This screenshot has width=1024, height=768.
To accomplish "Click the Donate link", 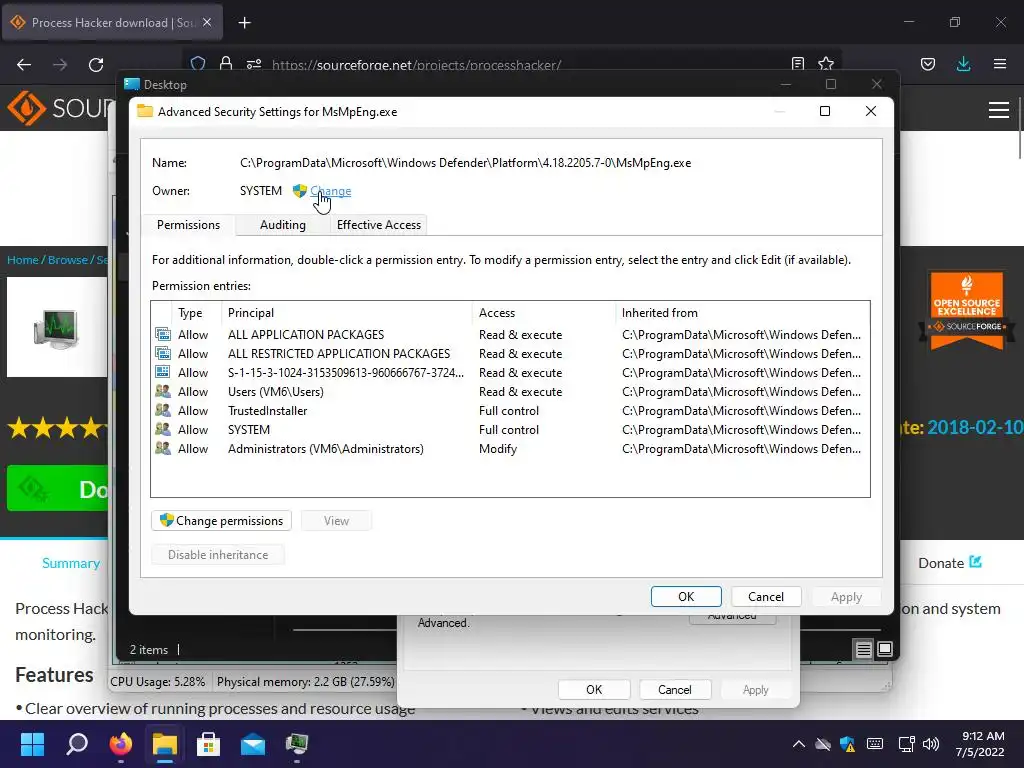I will pos(950,563).
